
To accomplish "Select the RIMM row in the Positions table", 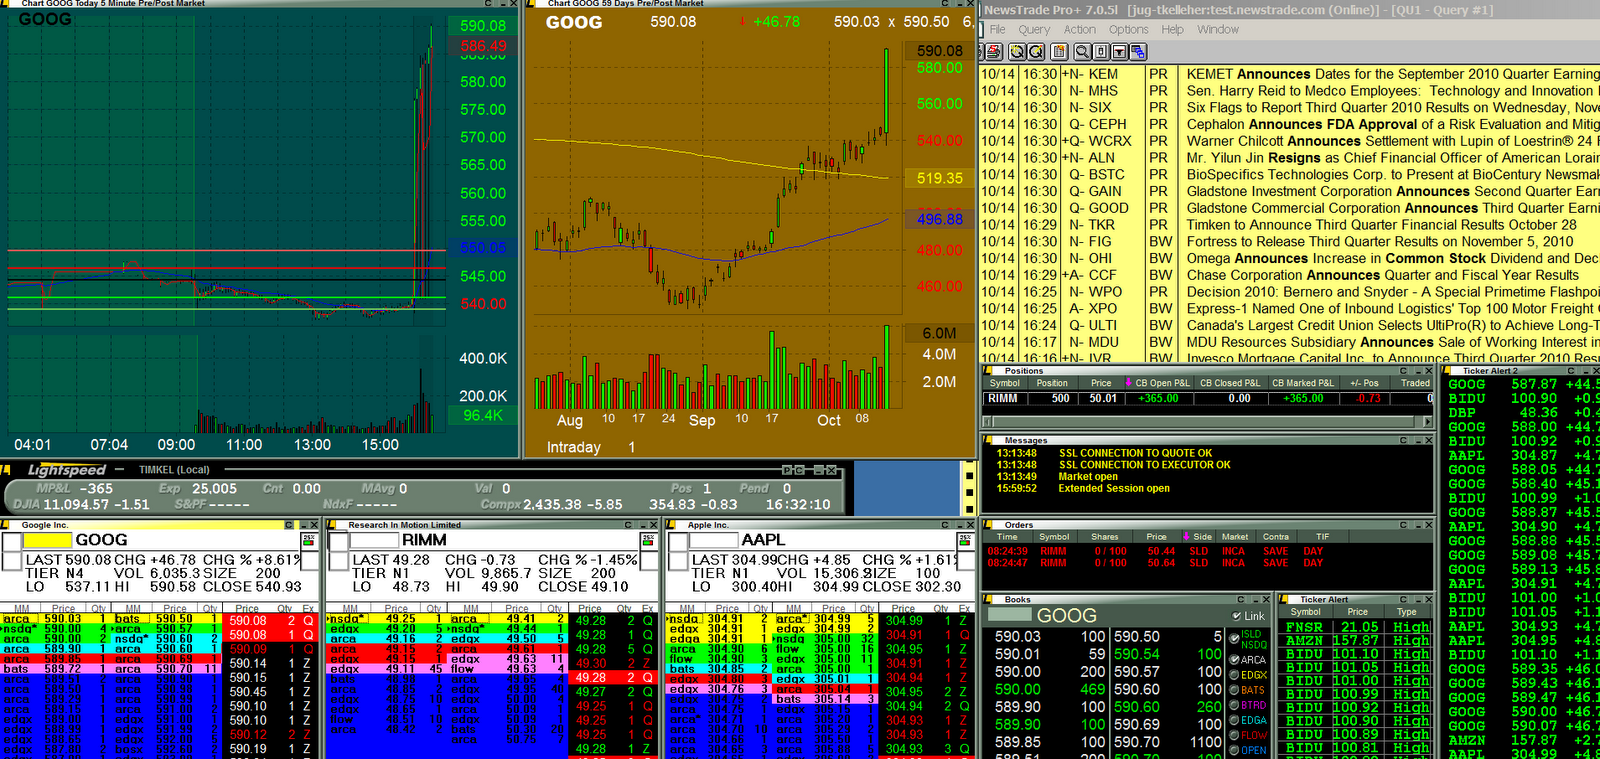I will pos(1208,398).
